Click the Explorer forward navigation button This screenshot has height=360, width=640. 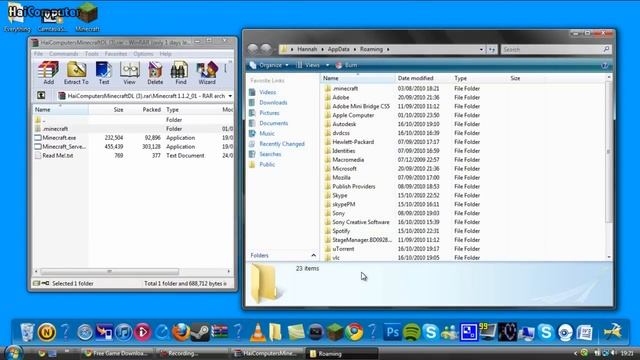pyautogui.click(x=266, y=49)
